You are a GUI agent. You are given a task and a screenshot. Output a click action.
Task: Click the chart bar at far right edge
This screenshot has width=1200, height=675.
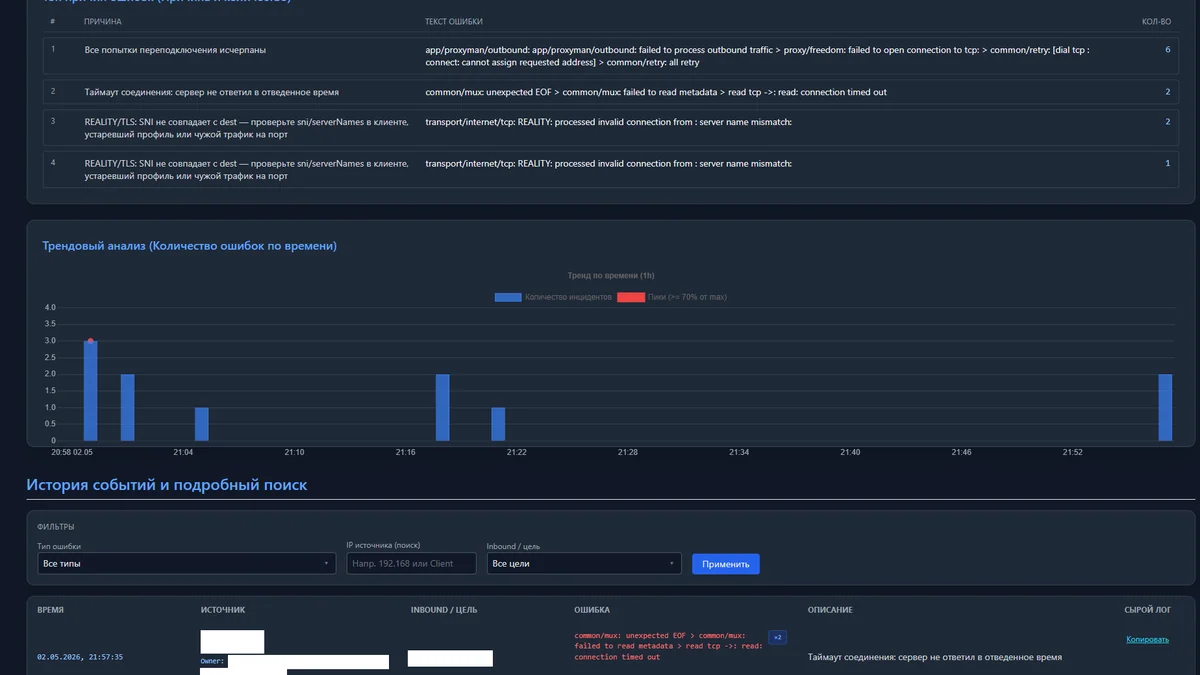click(x=1165, y=407)
